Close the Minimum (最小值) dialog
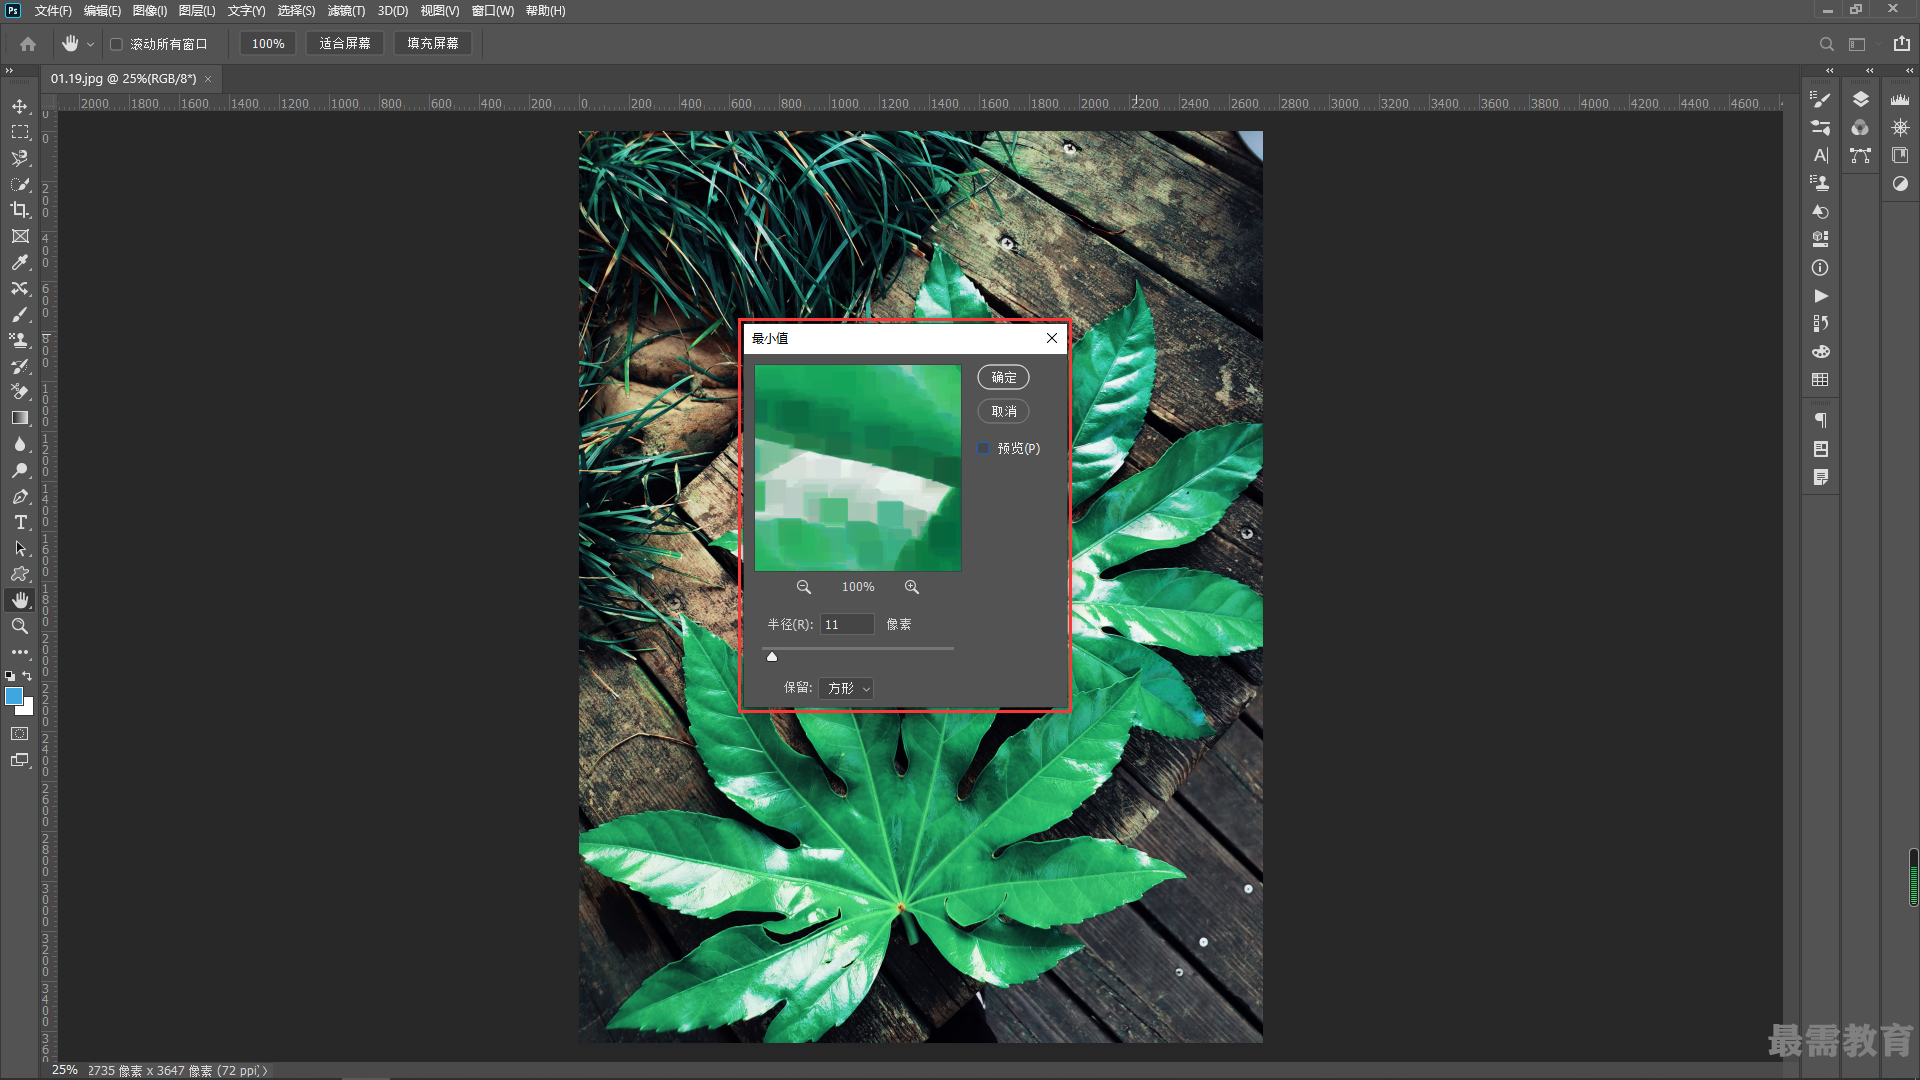1920x1080 pixels. pos(1052,338)
